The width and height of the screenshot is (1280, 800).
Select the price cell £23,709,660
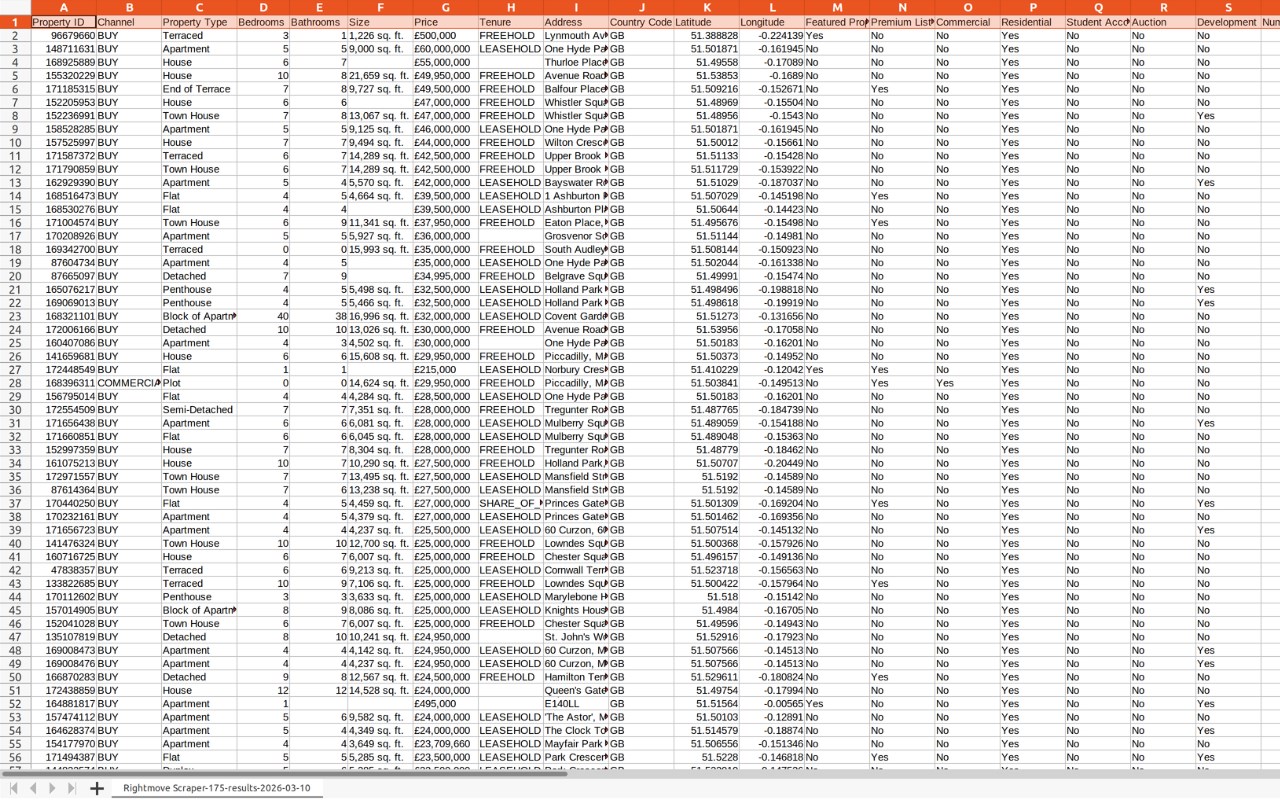[x=445, y=744]
